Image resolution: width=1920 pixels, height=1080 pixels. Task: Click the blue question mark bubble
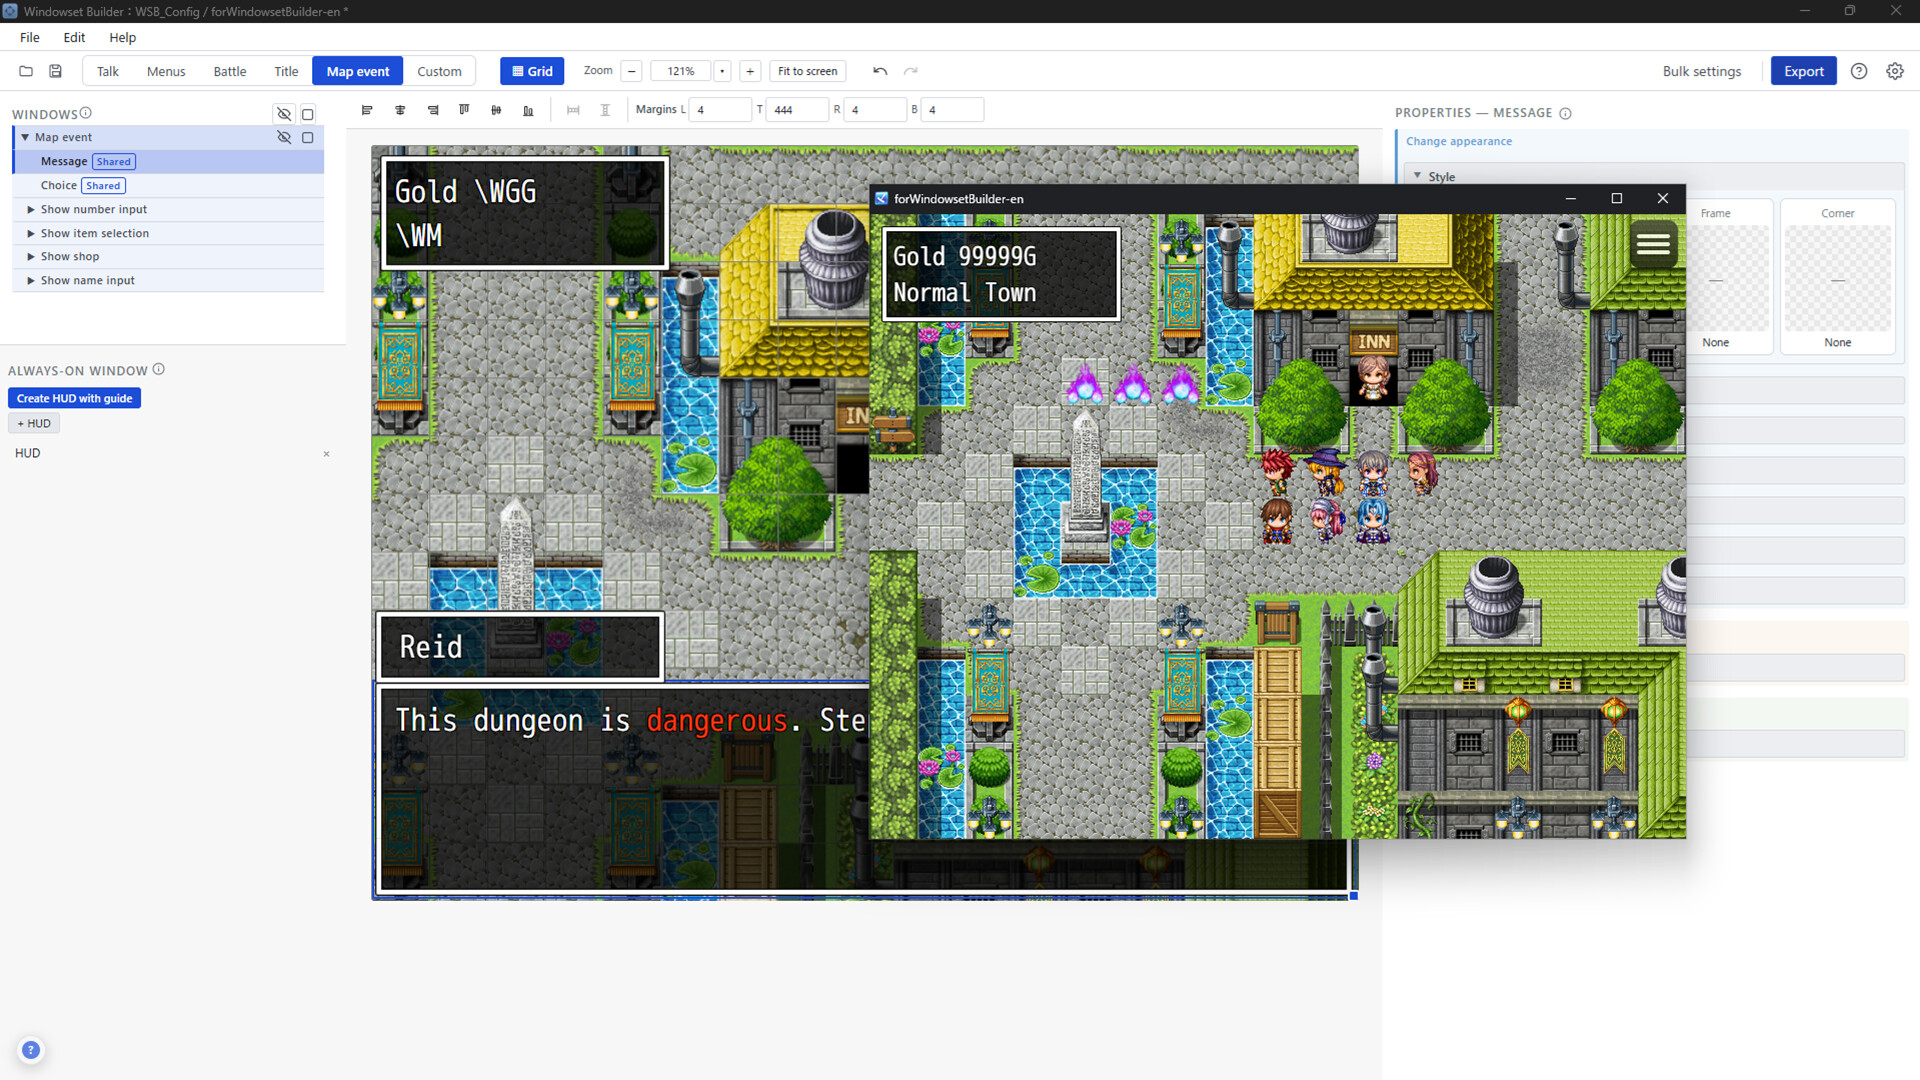click(31, 1050)
